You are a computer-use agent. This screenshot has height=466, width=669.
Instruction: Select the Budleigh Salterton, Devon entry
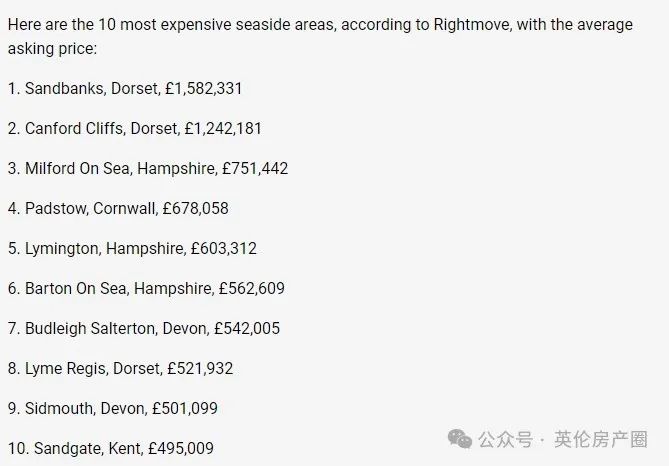coord(144,329)
